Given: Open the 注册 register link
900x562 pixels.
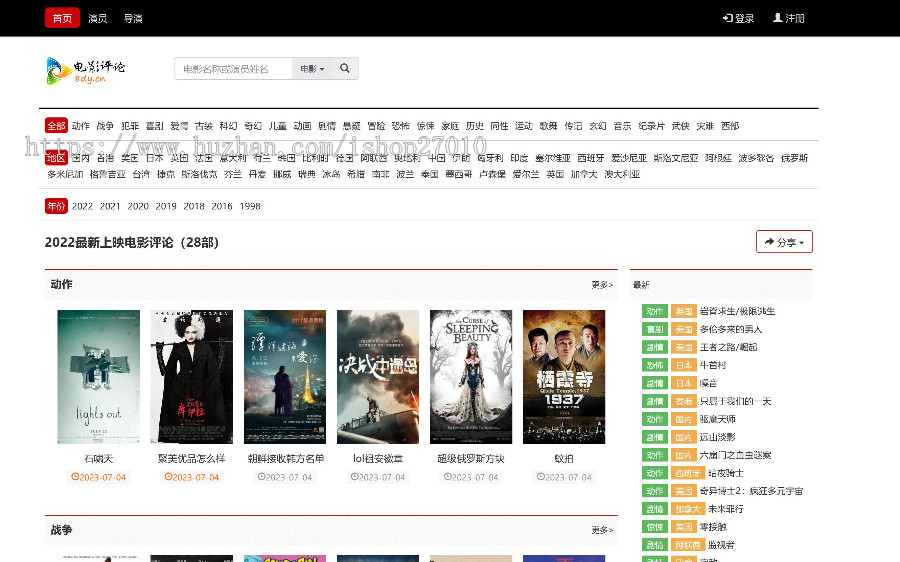Looking at the screenshot, I should point(789,18).
